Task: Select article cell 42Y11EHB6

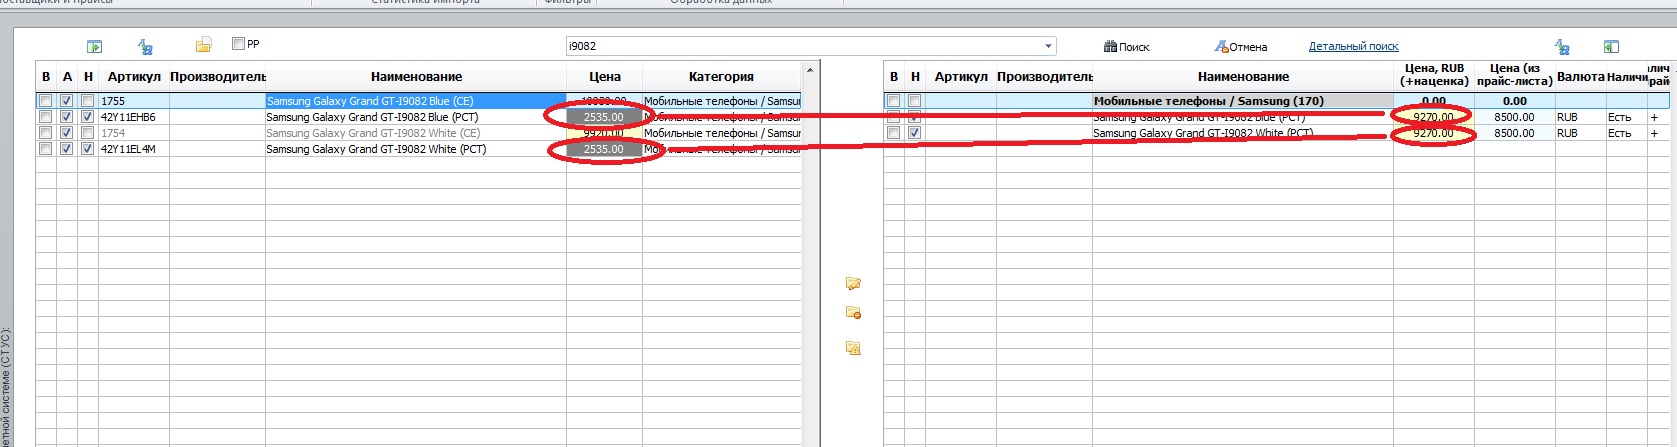Action: [134, 117]
